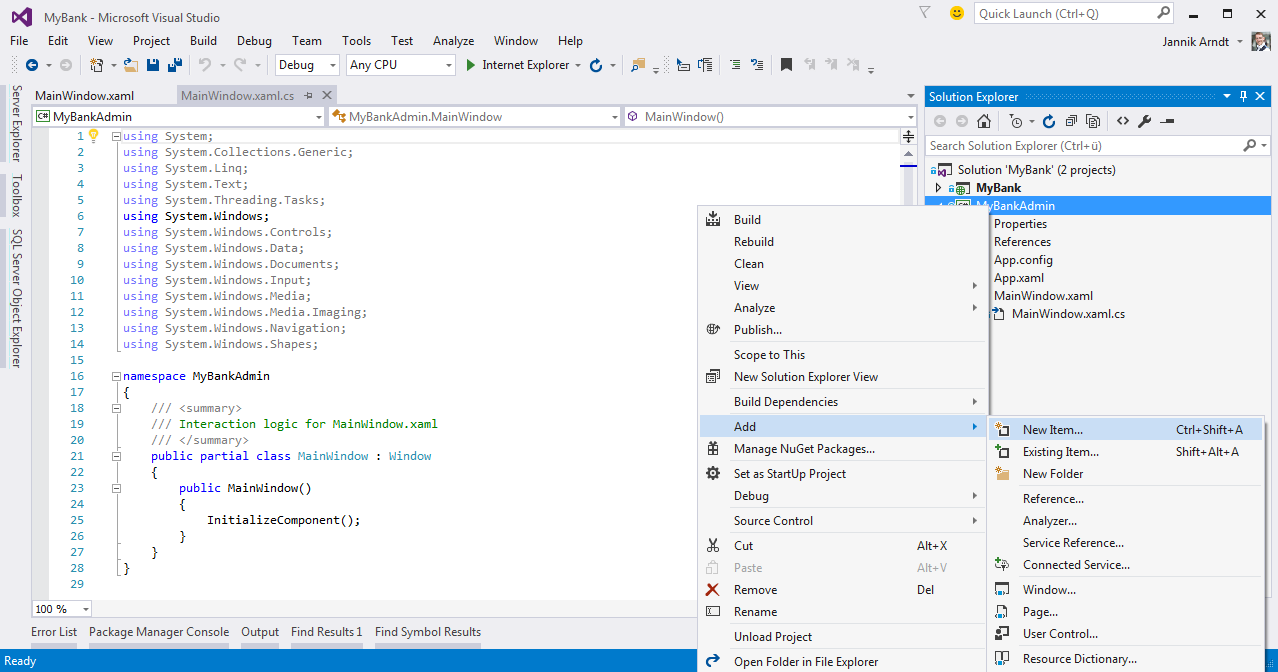Open Properties wrench icon in Solution Explorer

coord(1145,121)
